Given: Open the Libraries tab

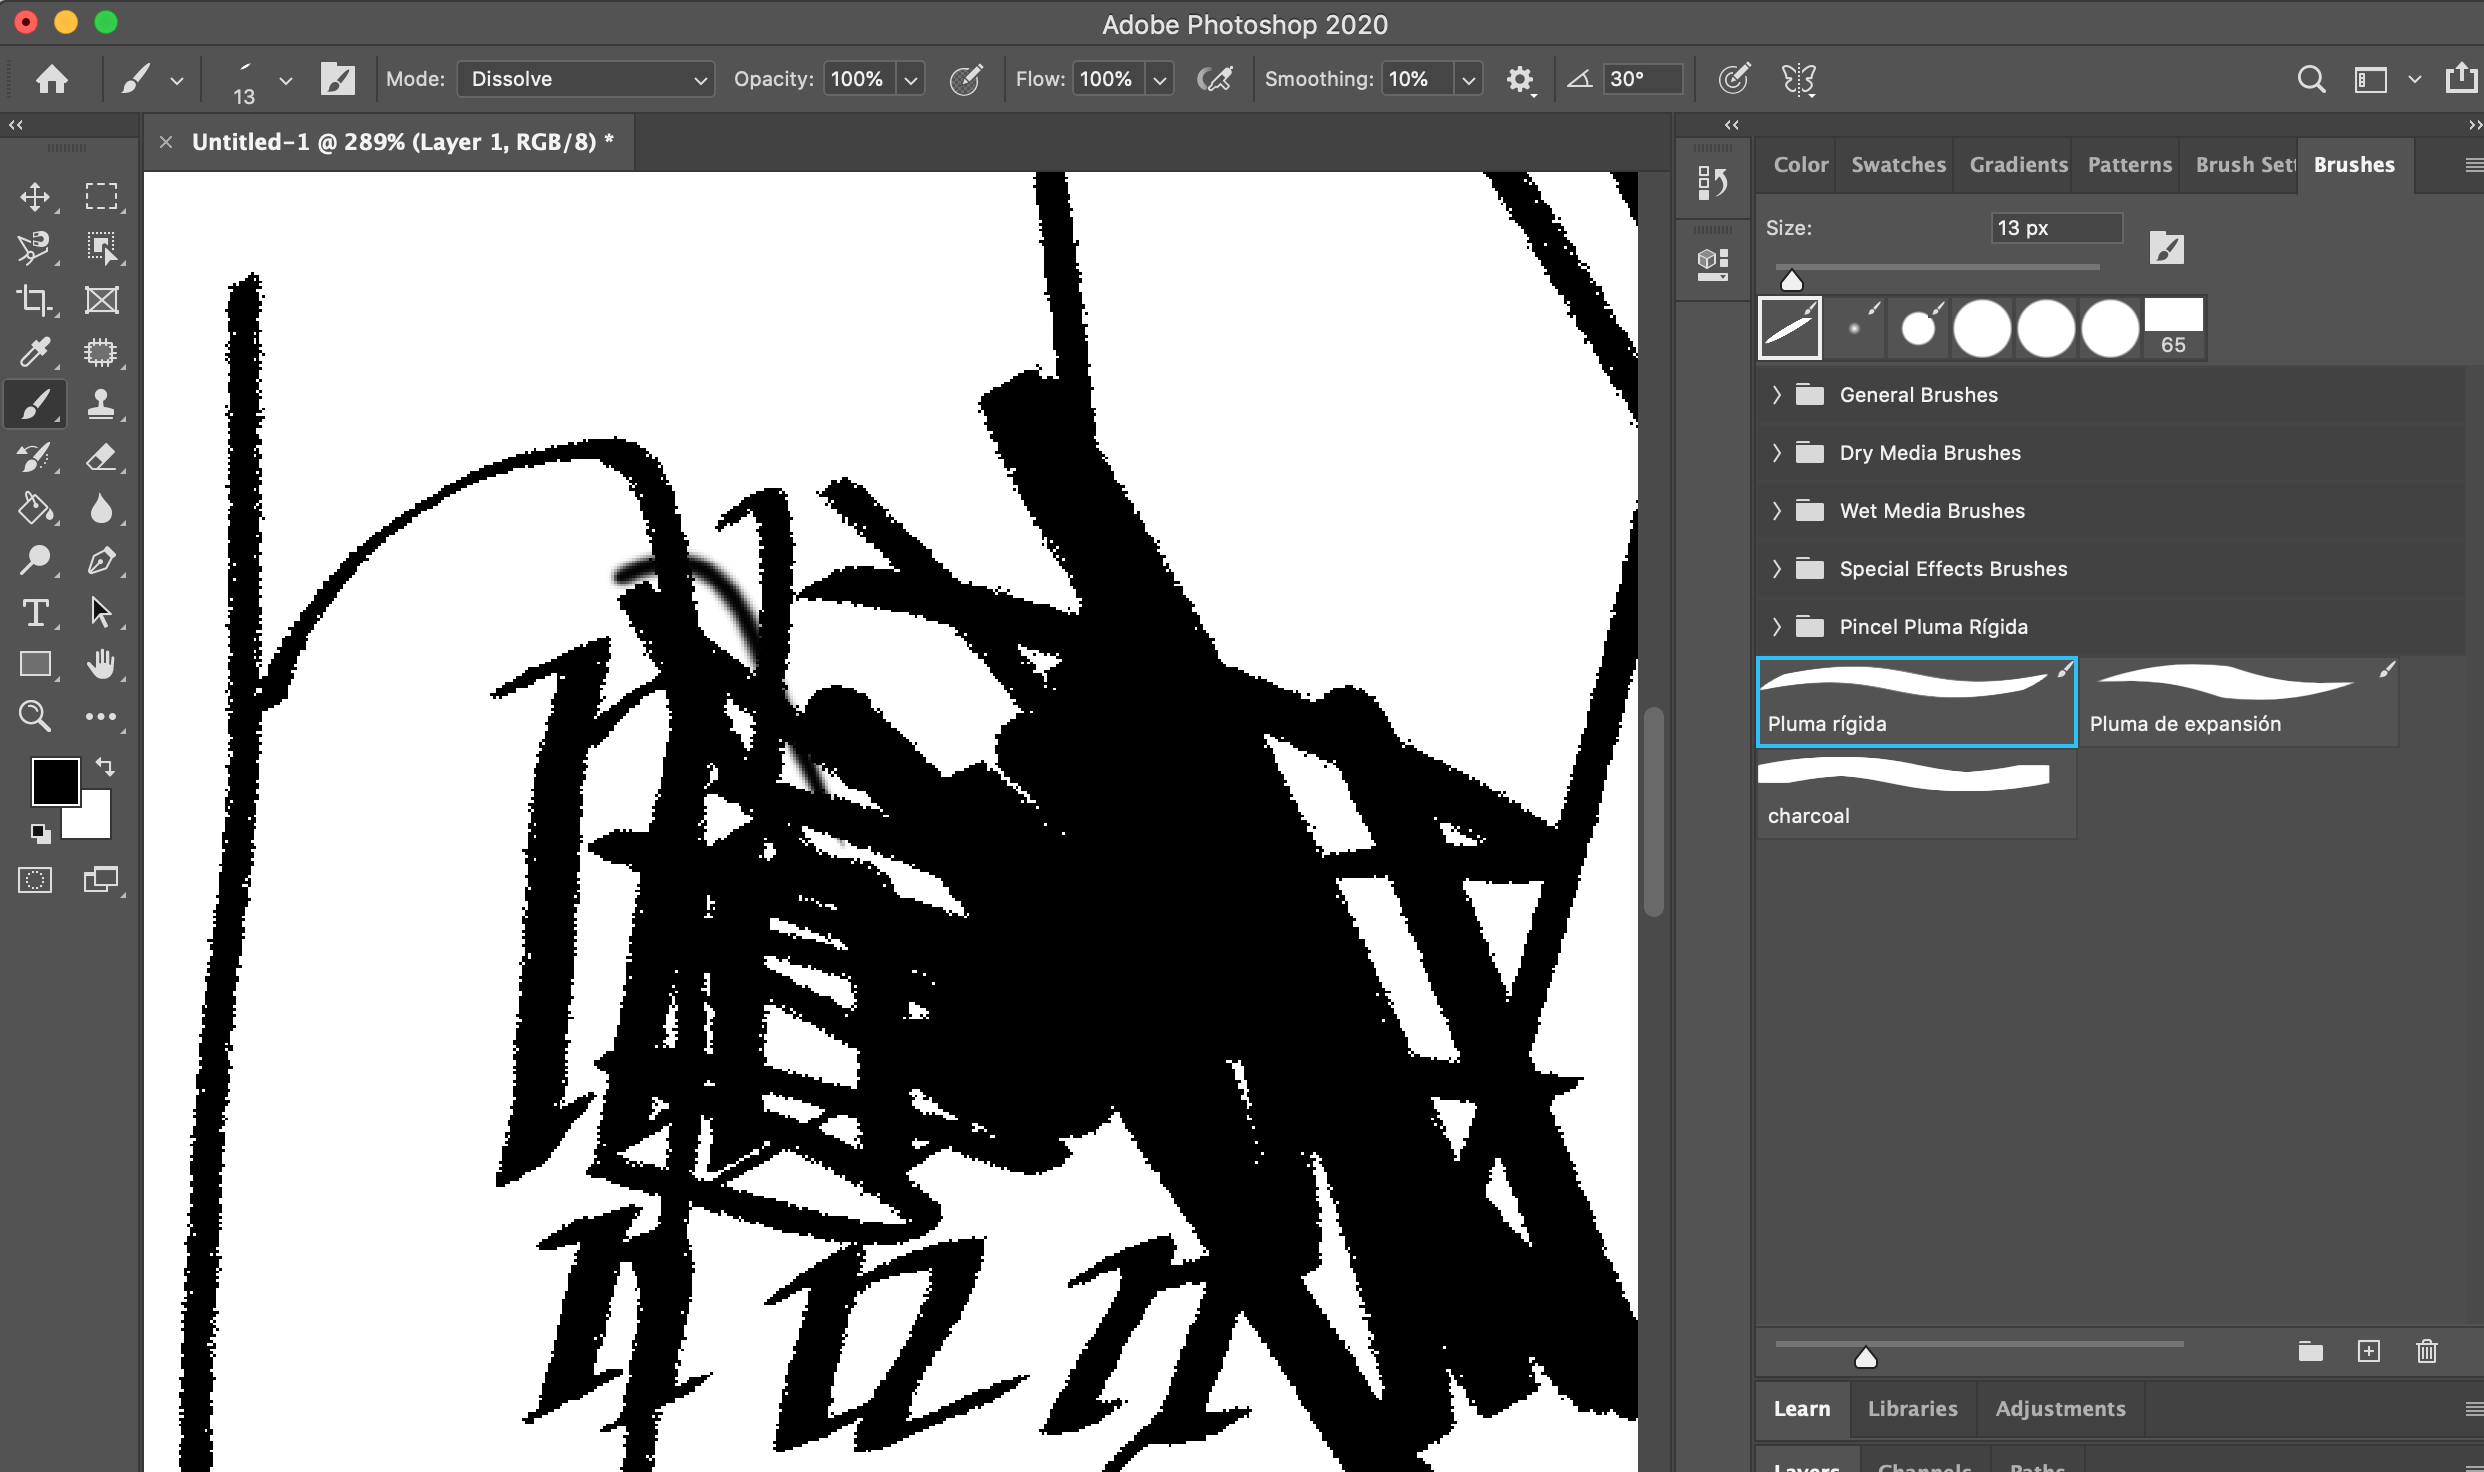Looking at the screenshot, I should tap(1913, 1408).
